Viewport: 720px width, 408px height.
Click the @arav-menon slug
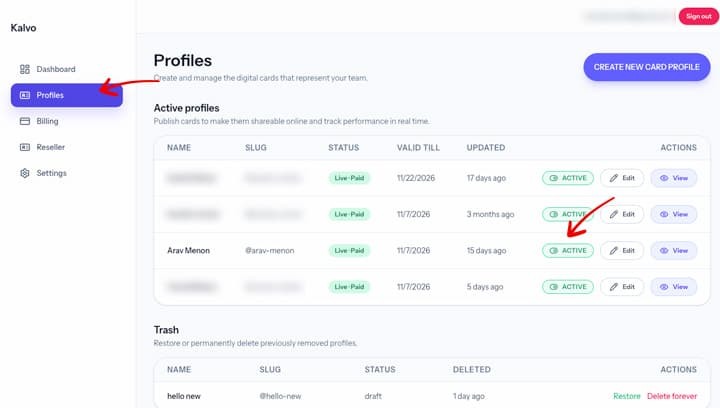(270, 251)
